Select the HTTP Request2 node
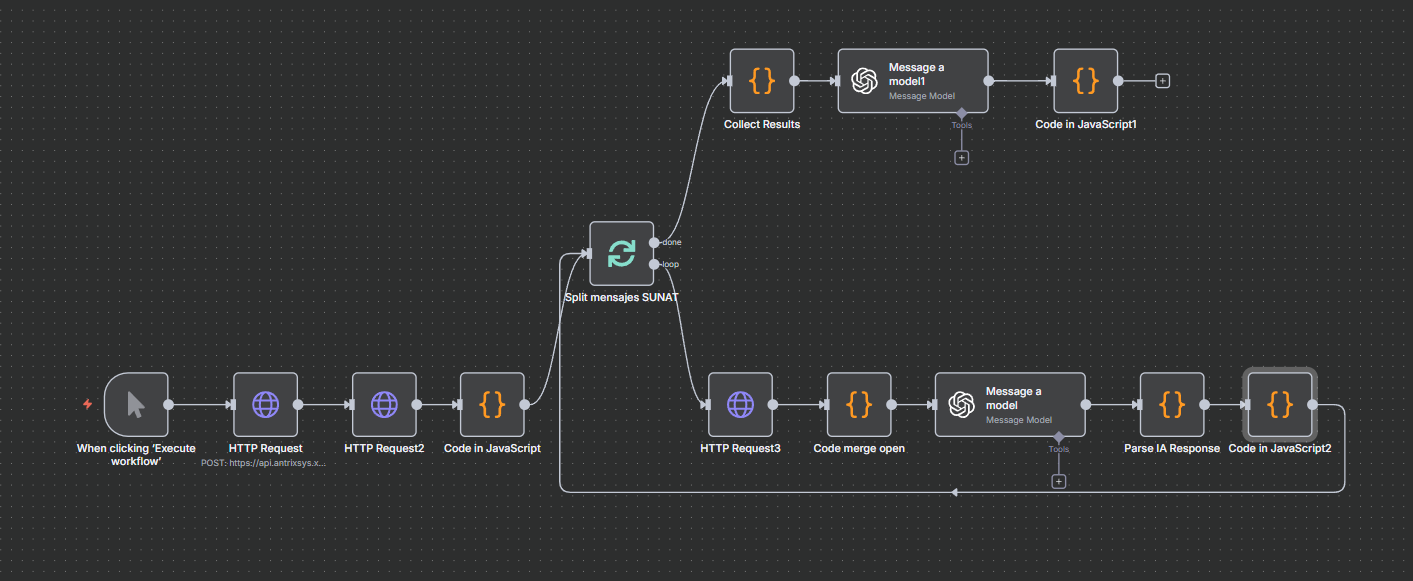This screenshot has width=1413, height=581. tap(384, 405)
